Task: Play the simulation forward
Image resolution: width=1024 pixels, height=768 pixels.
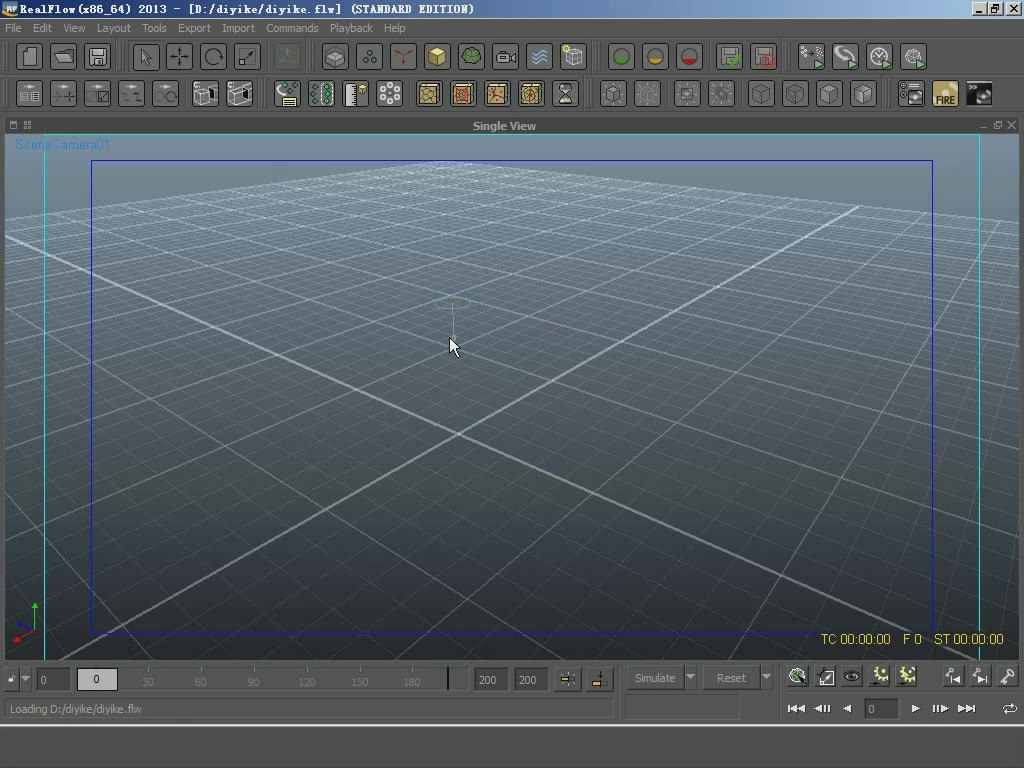Action: point(915,709)
